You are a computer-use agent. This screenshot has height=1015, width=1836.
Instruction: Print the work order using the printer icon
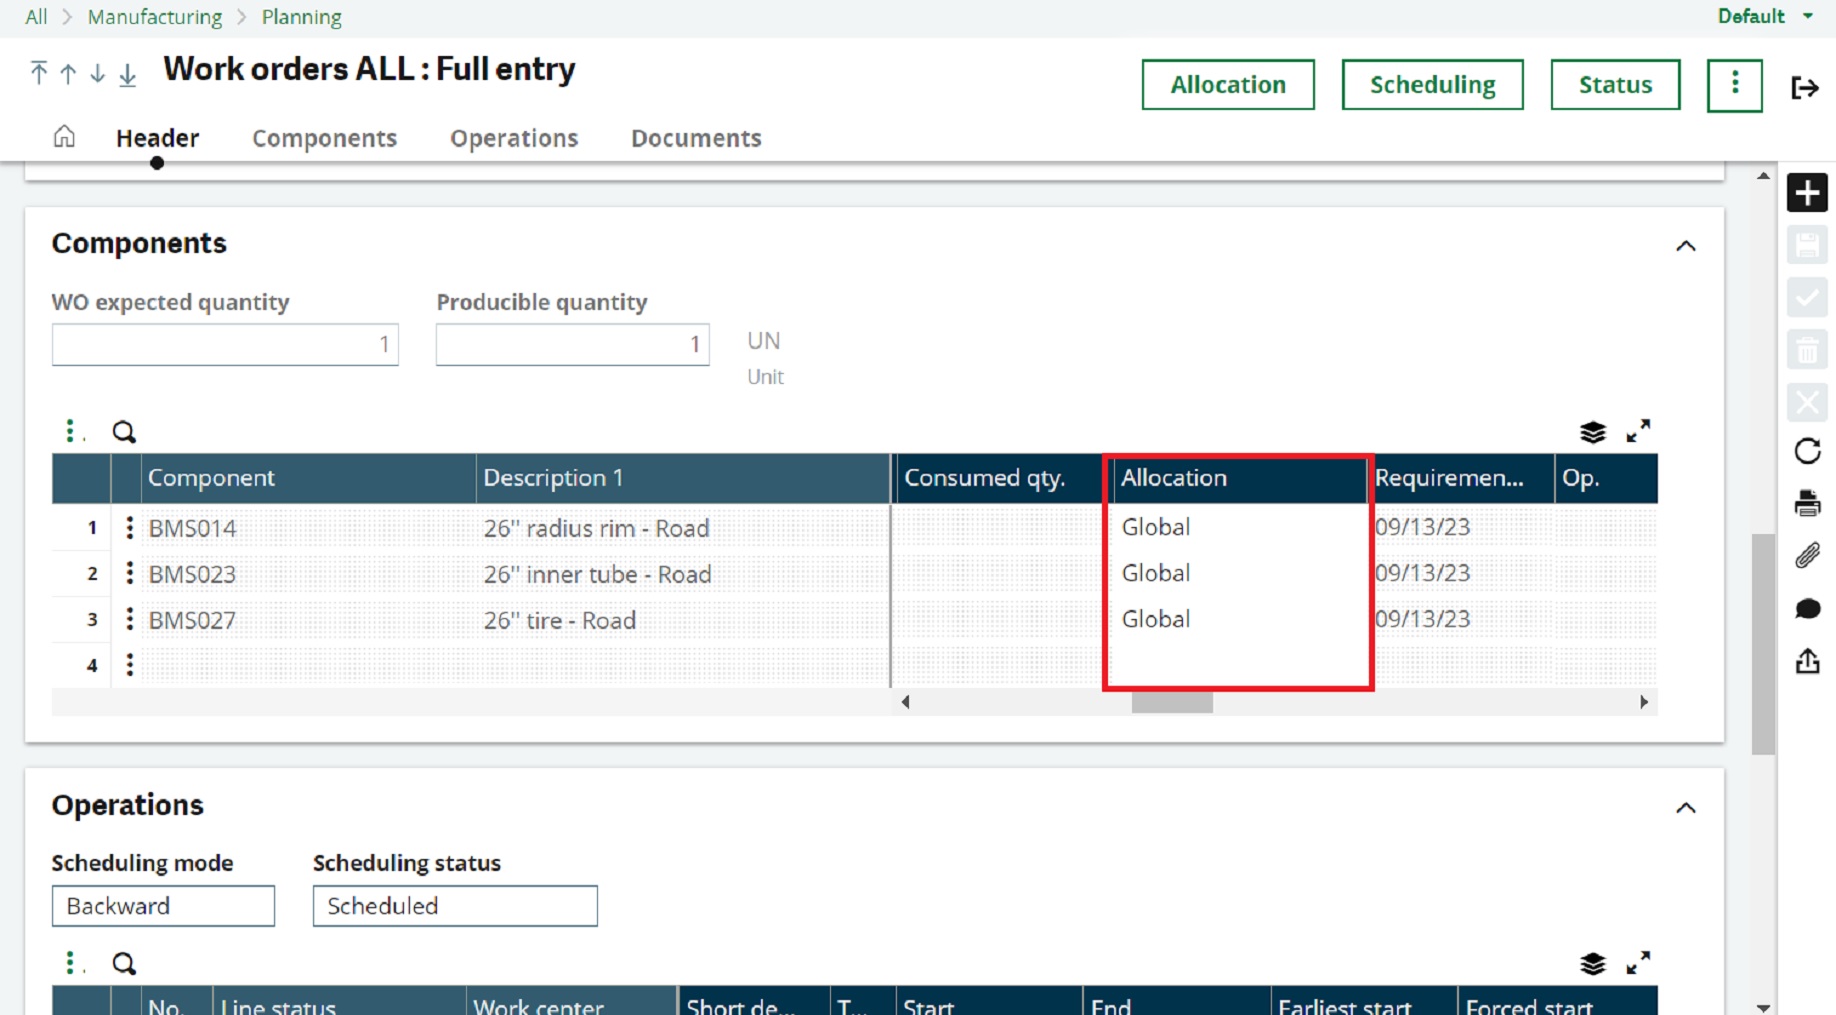(x=1808, y=504)
